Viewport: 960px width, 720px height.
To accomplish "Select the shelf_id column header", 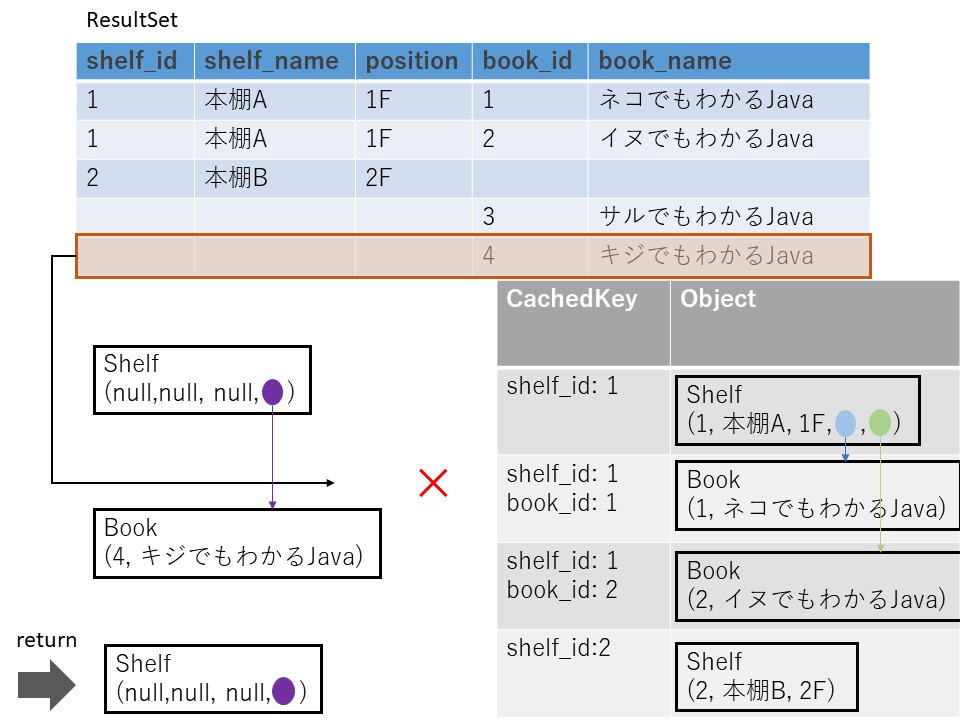I will pyautogui.click(x=134, y=61).
